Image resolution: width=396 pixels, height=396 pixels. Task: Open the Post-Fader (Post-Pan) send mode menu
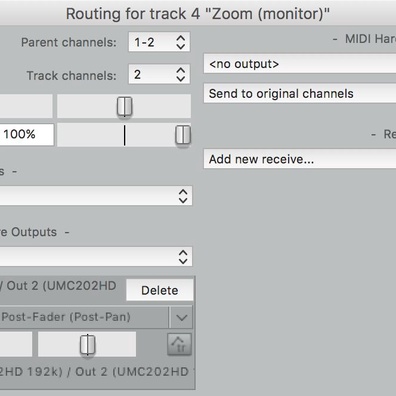click(84, 317)
